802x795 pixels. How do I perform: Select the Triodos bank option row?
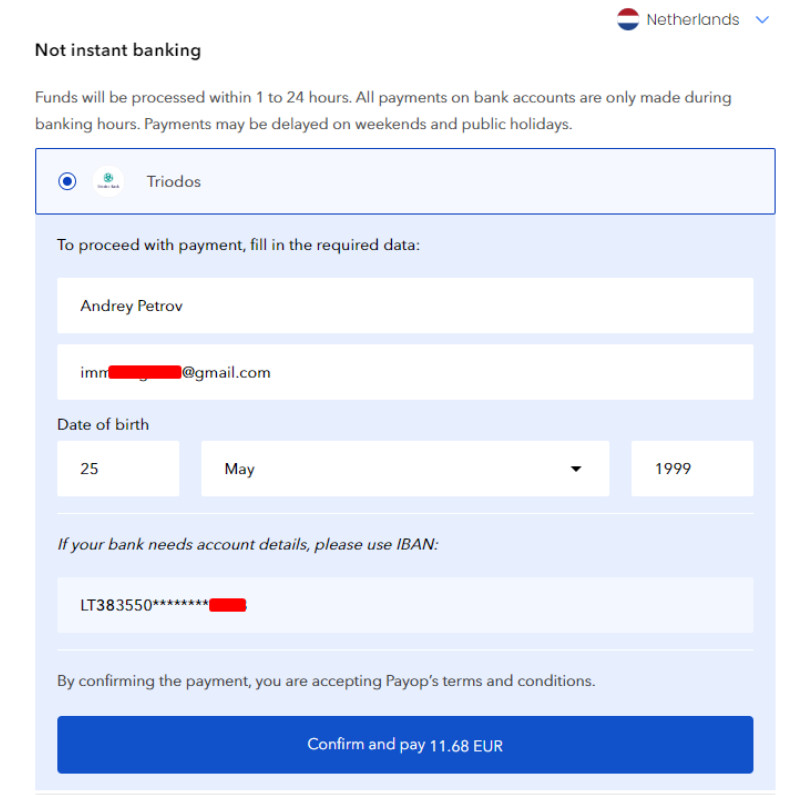(405, 181)
